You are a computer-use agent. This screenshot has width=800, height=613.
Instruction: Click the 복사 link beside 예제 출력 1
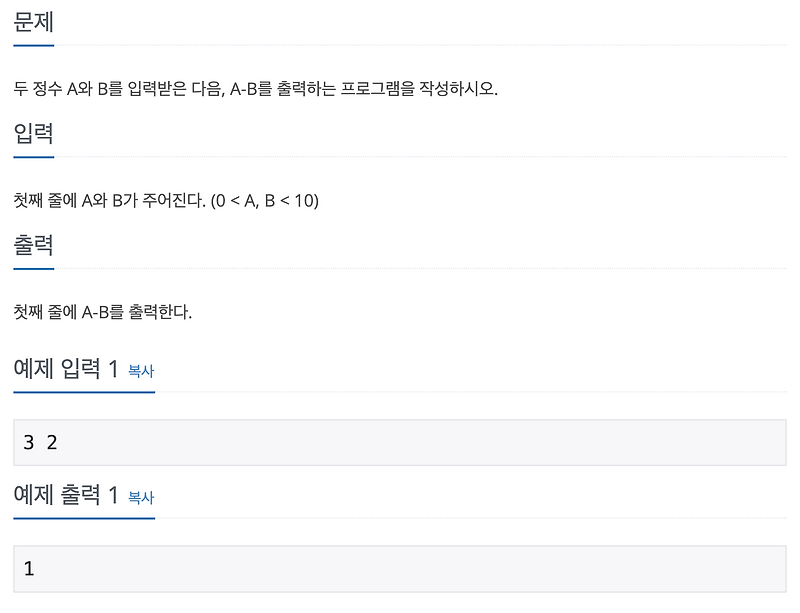(140, 497)
